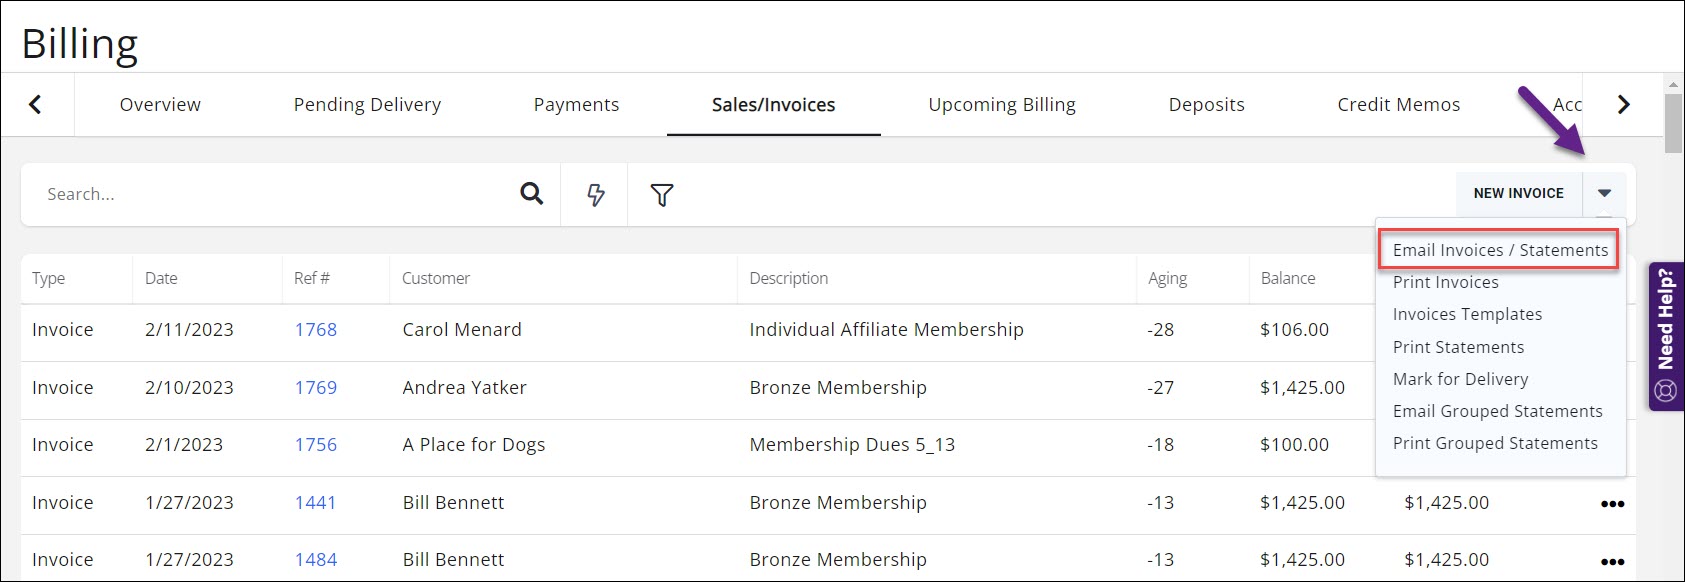The image size is (1685, 582).
Task: Open quick actions lightning bolt icon
Action: [596, 194]
